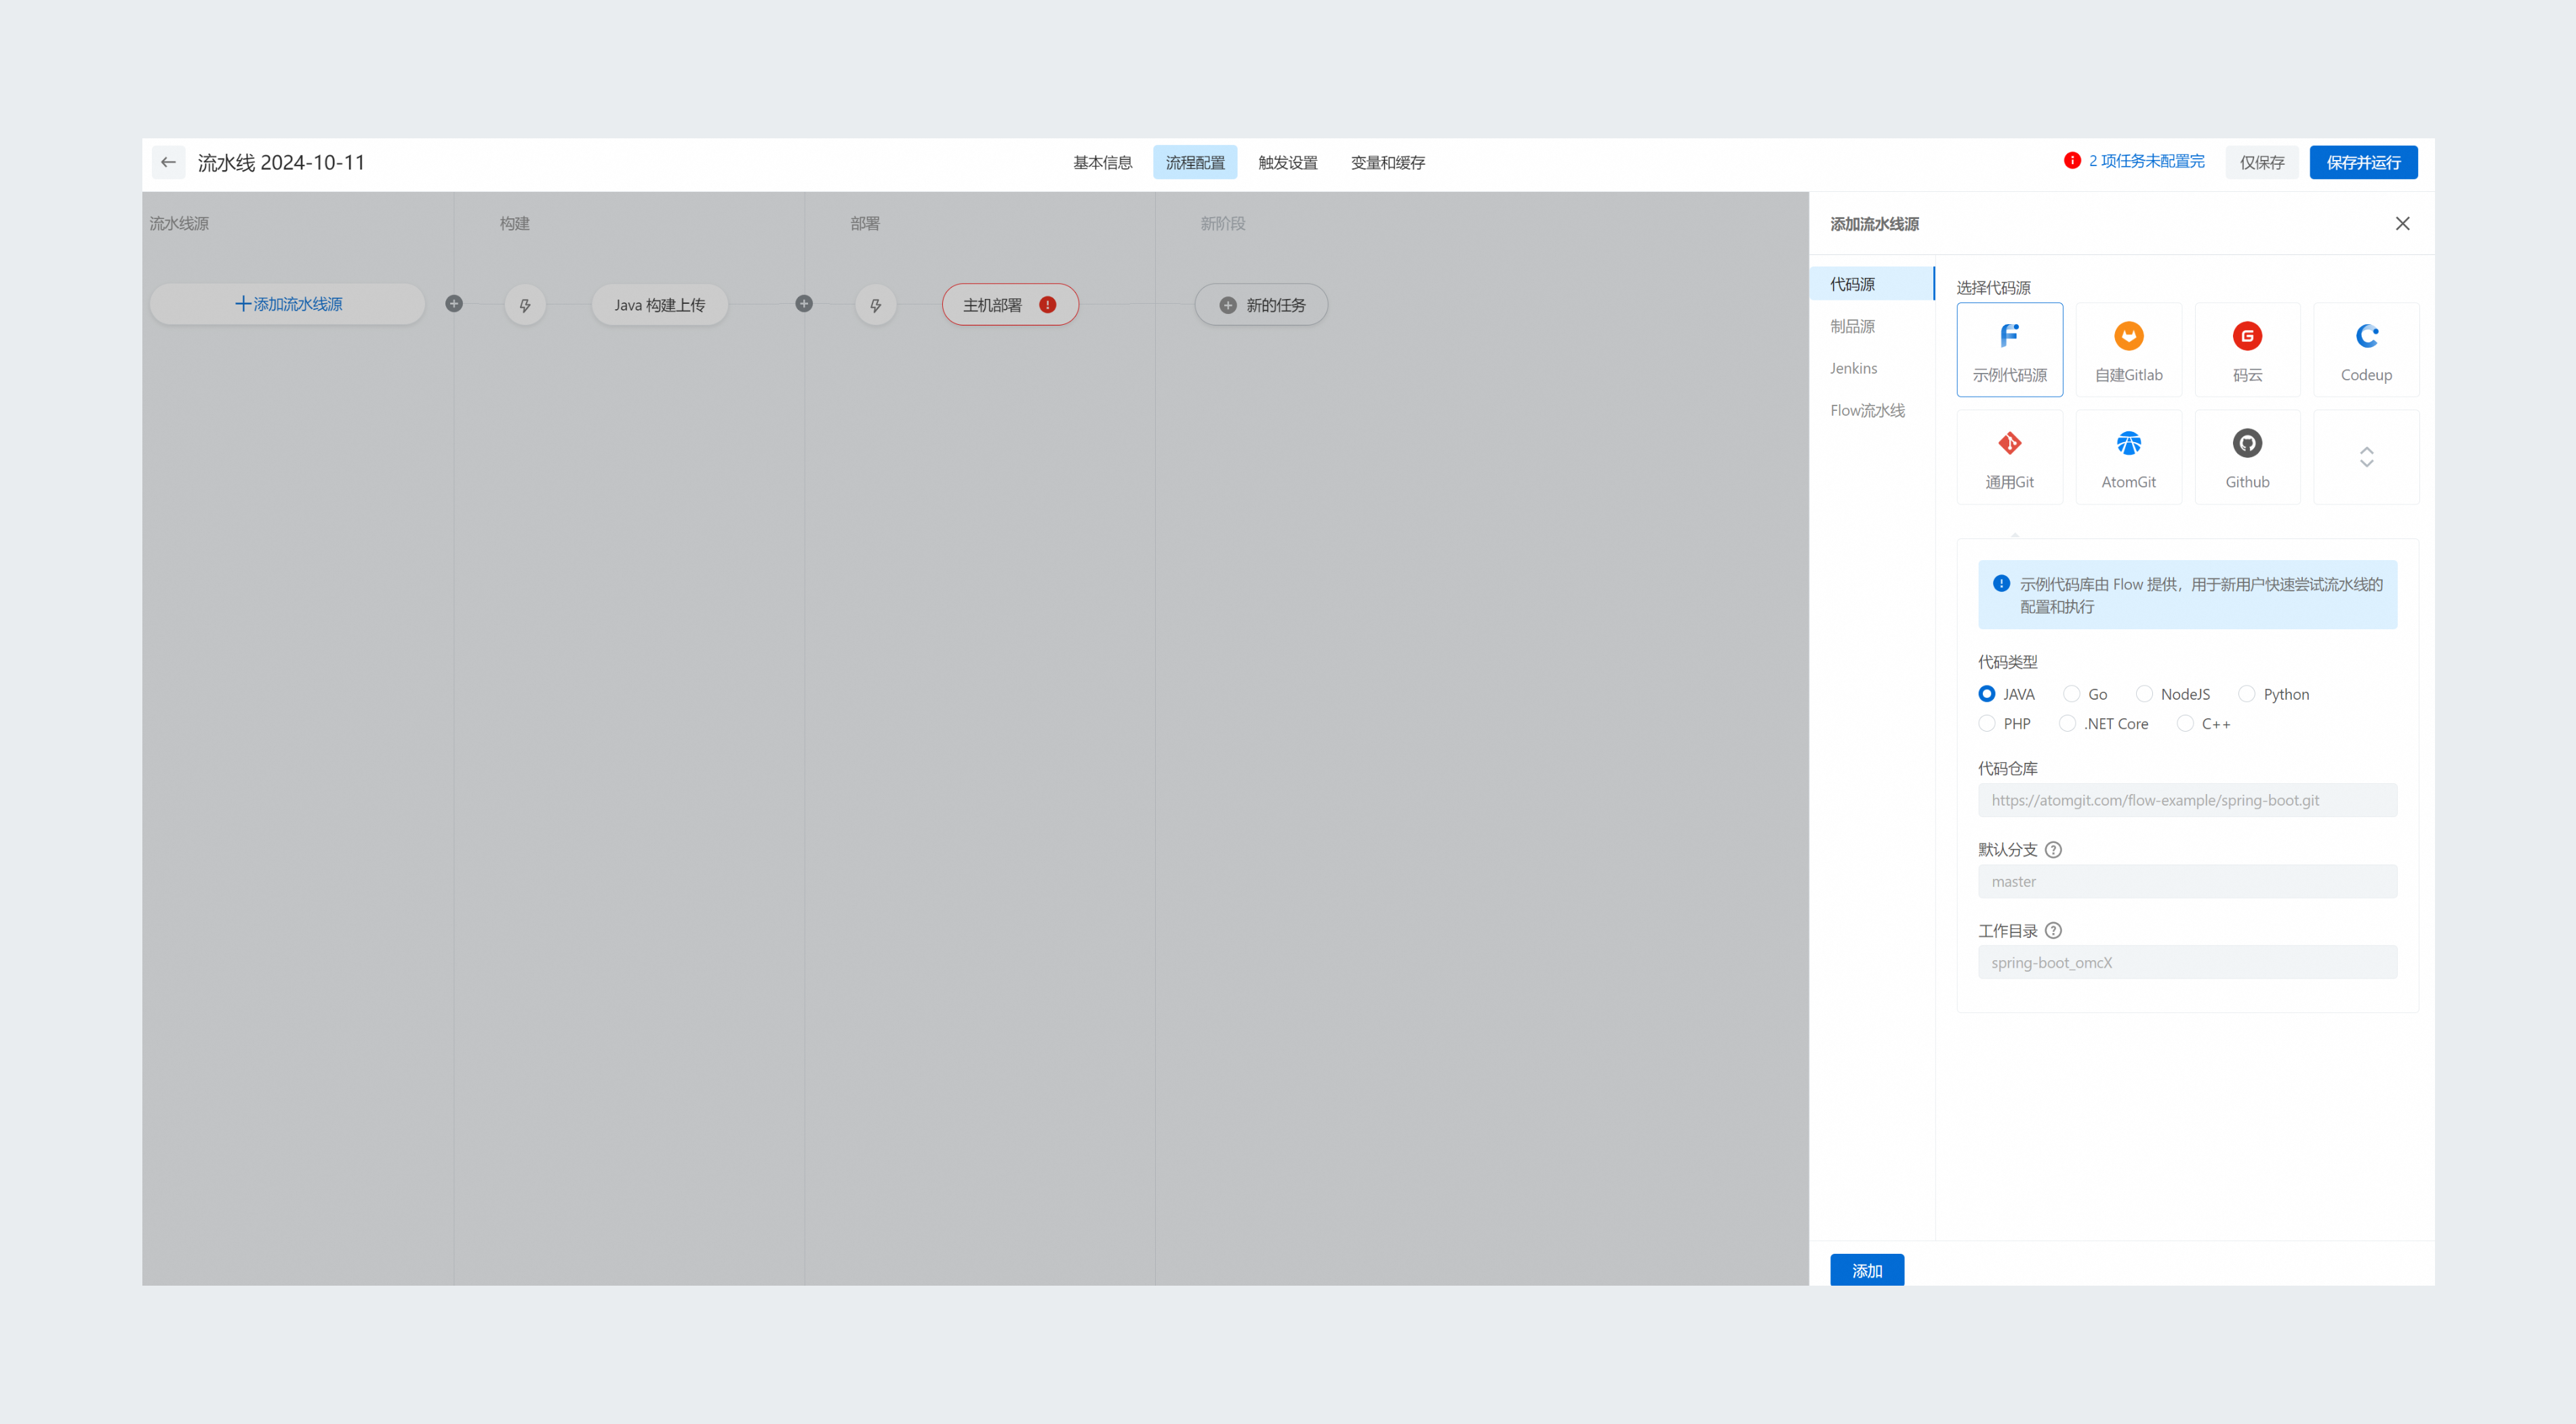The width and height of the screenshot is (2576, 1424).
Task: Click the 构建 stage header
Action: pyautogui.click(x=514, y=223)
